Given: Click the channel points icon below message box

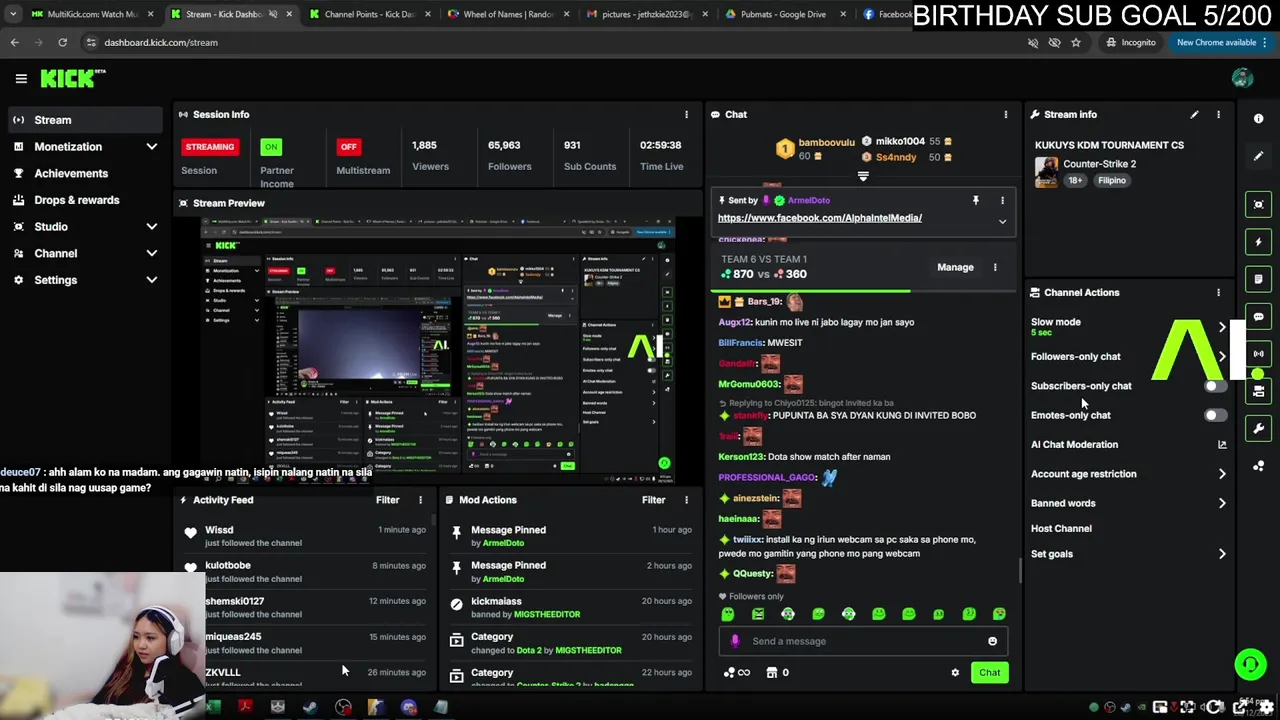Looking at the screenshot, I should click(736, 673).
